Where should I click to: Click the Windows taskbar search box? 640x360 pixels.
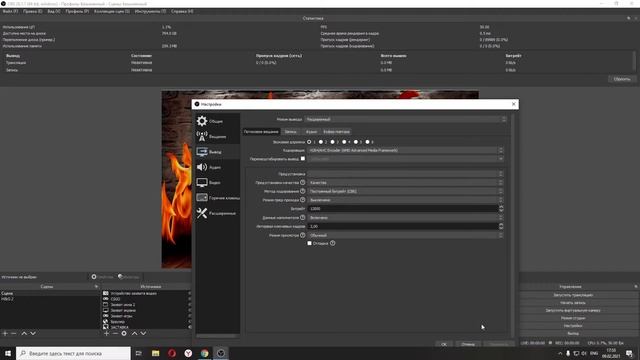[73, 353]
